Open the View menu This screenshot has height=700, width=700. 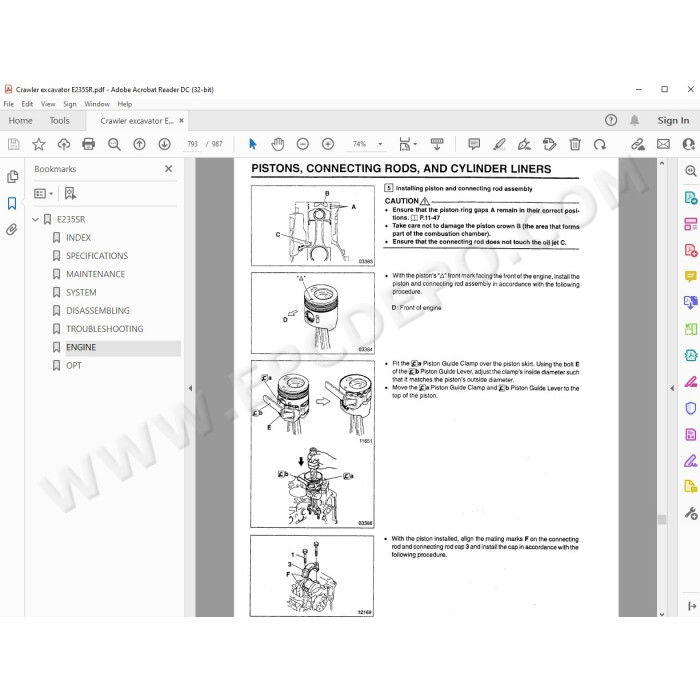(48, 104)
